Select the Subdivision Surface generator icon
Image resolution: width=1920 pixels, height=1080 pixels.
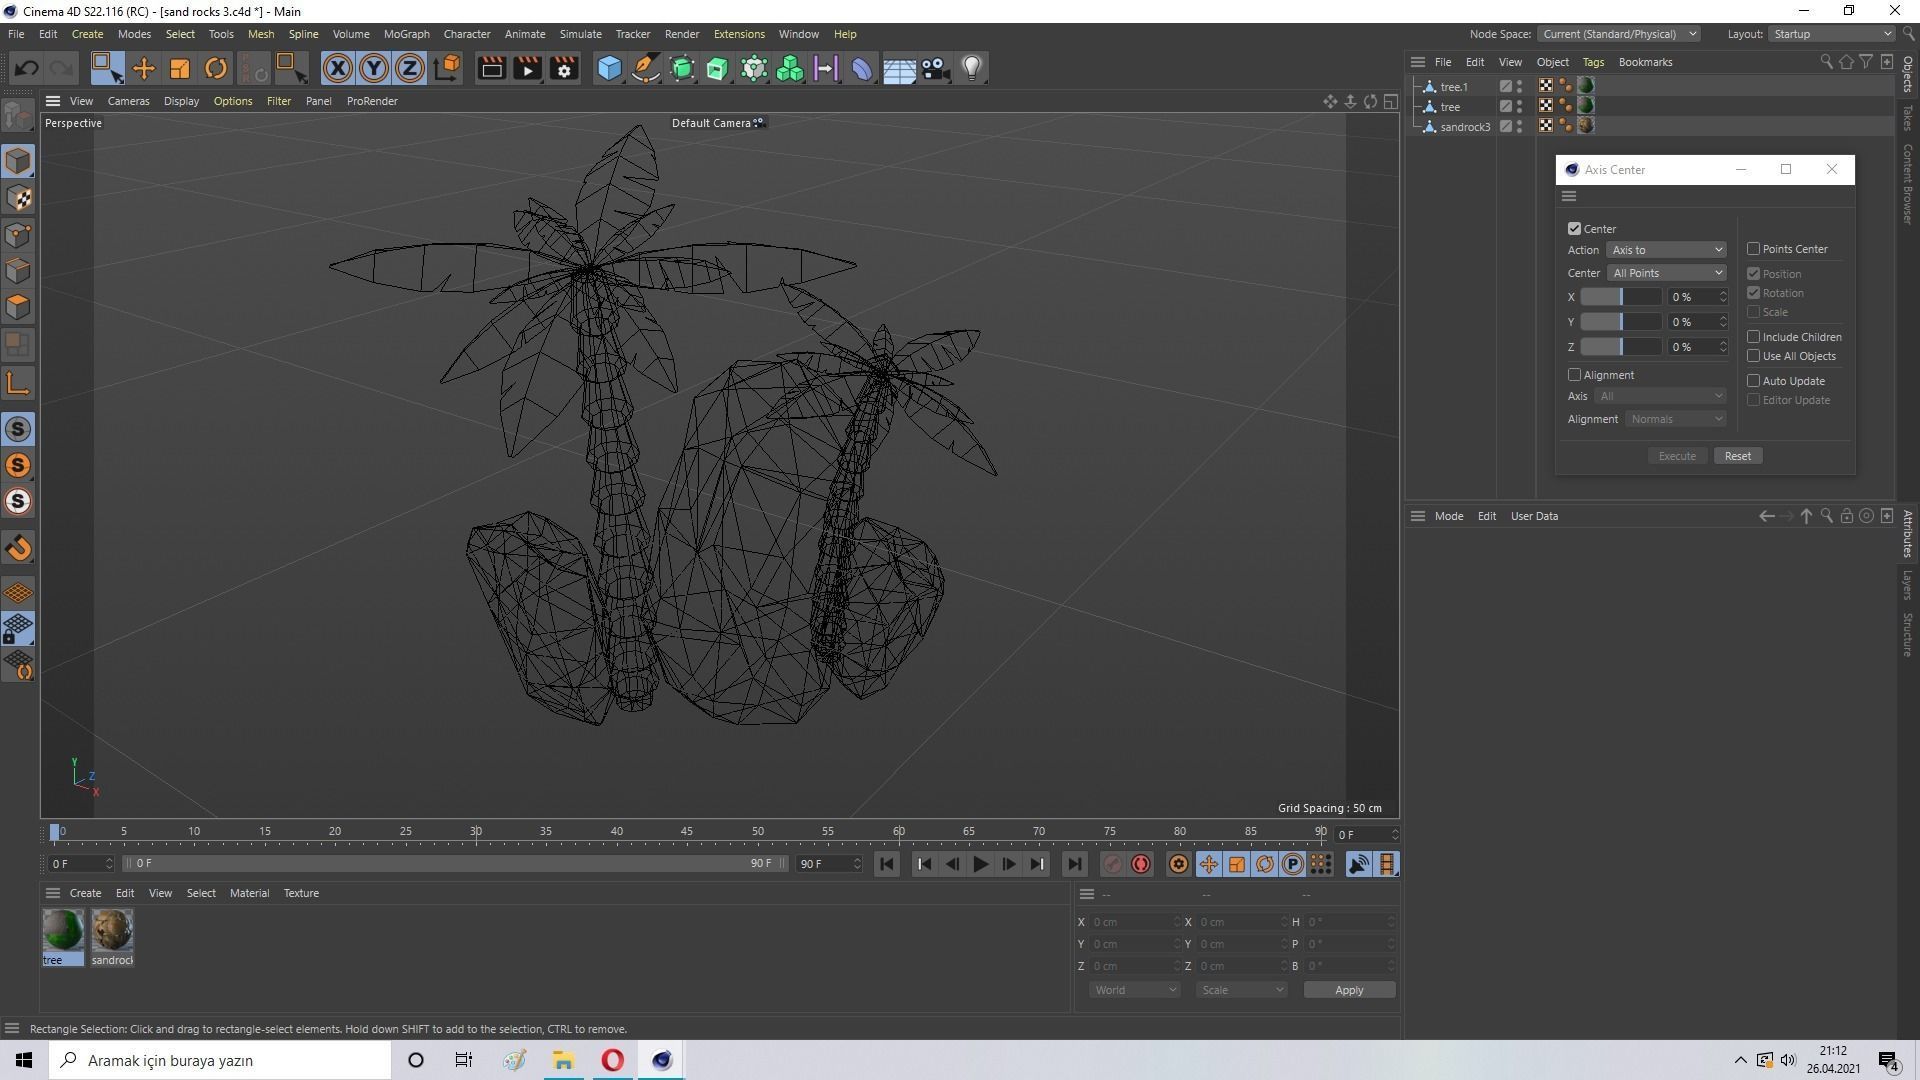682,68
